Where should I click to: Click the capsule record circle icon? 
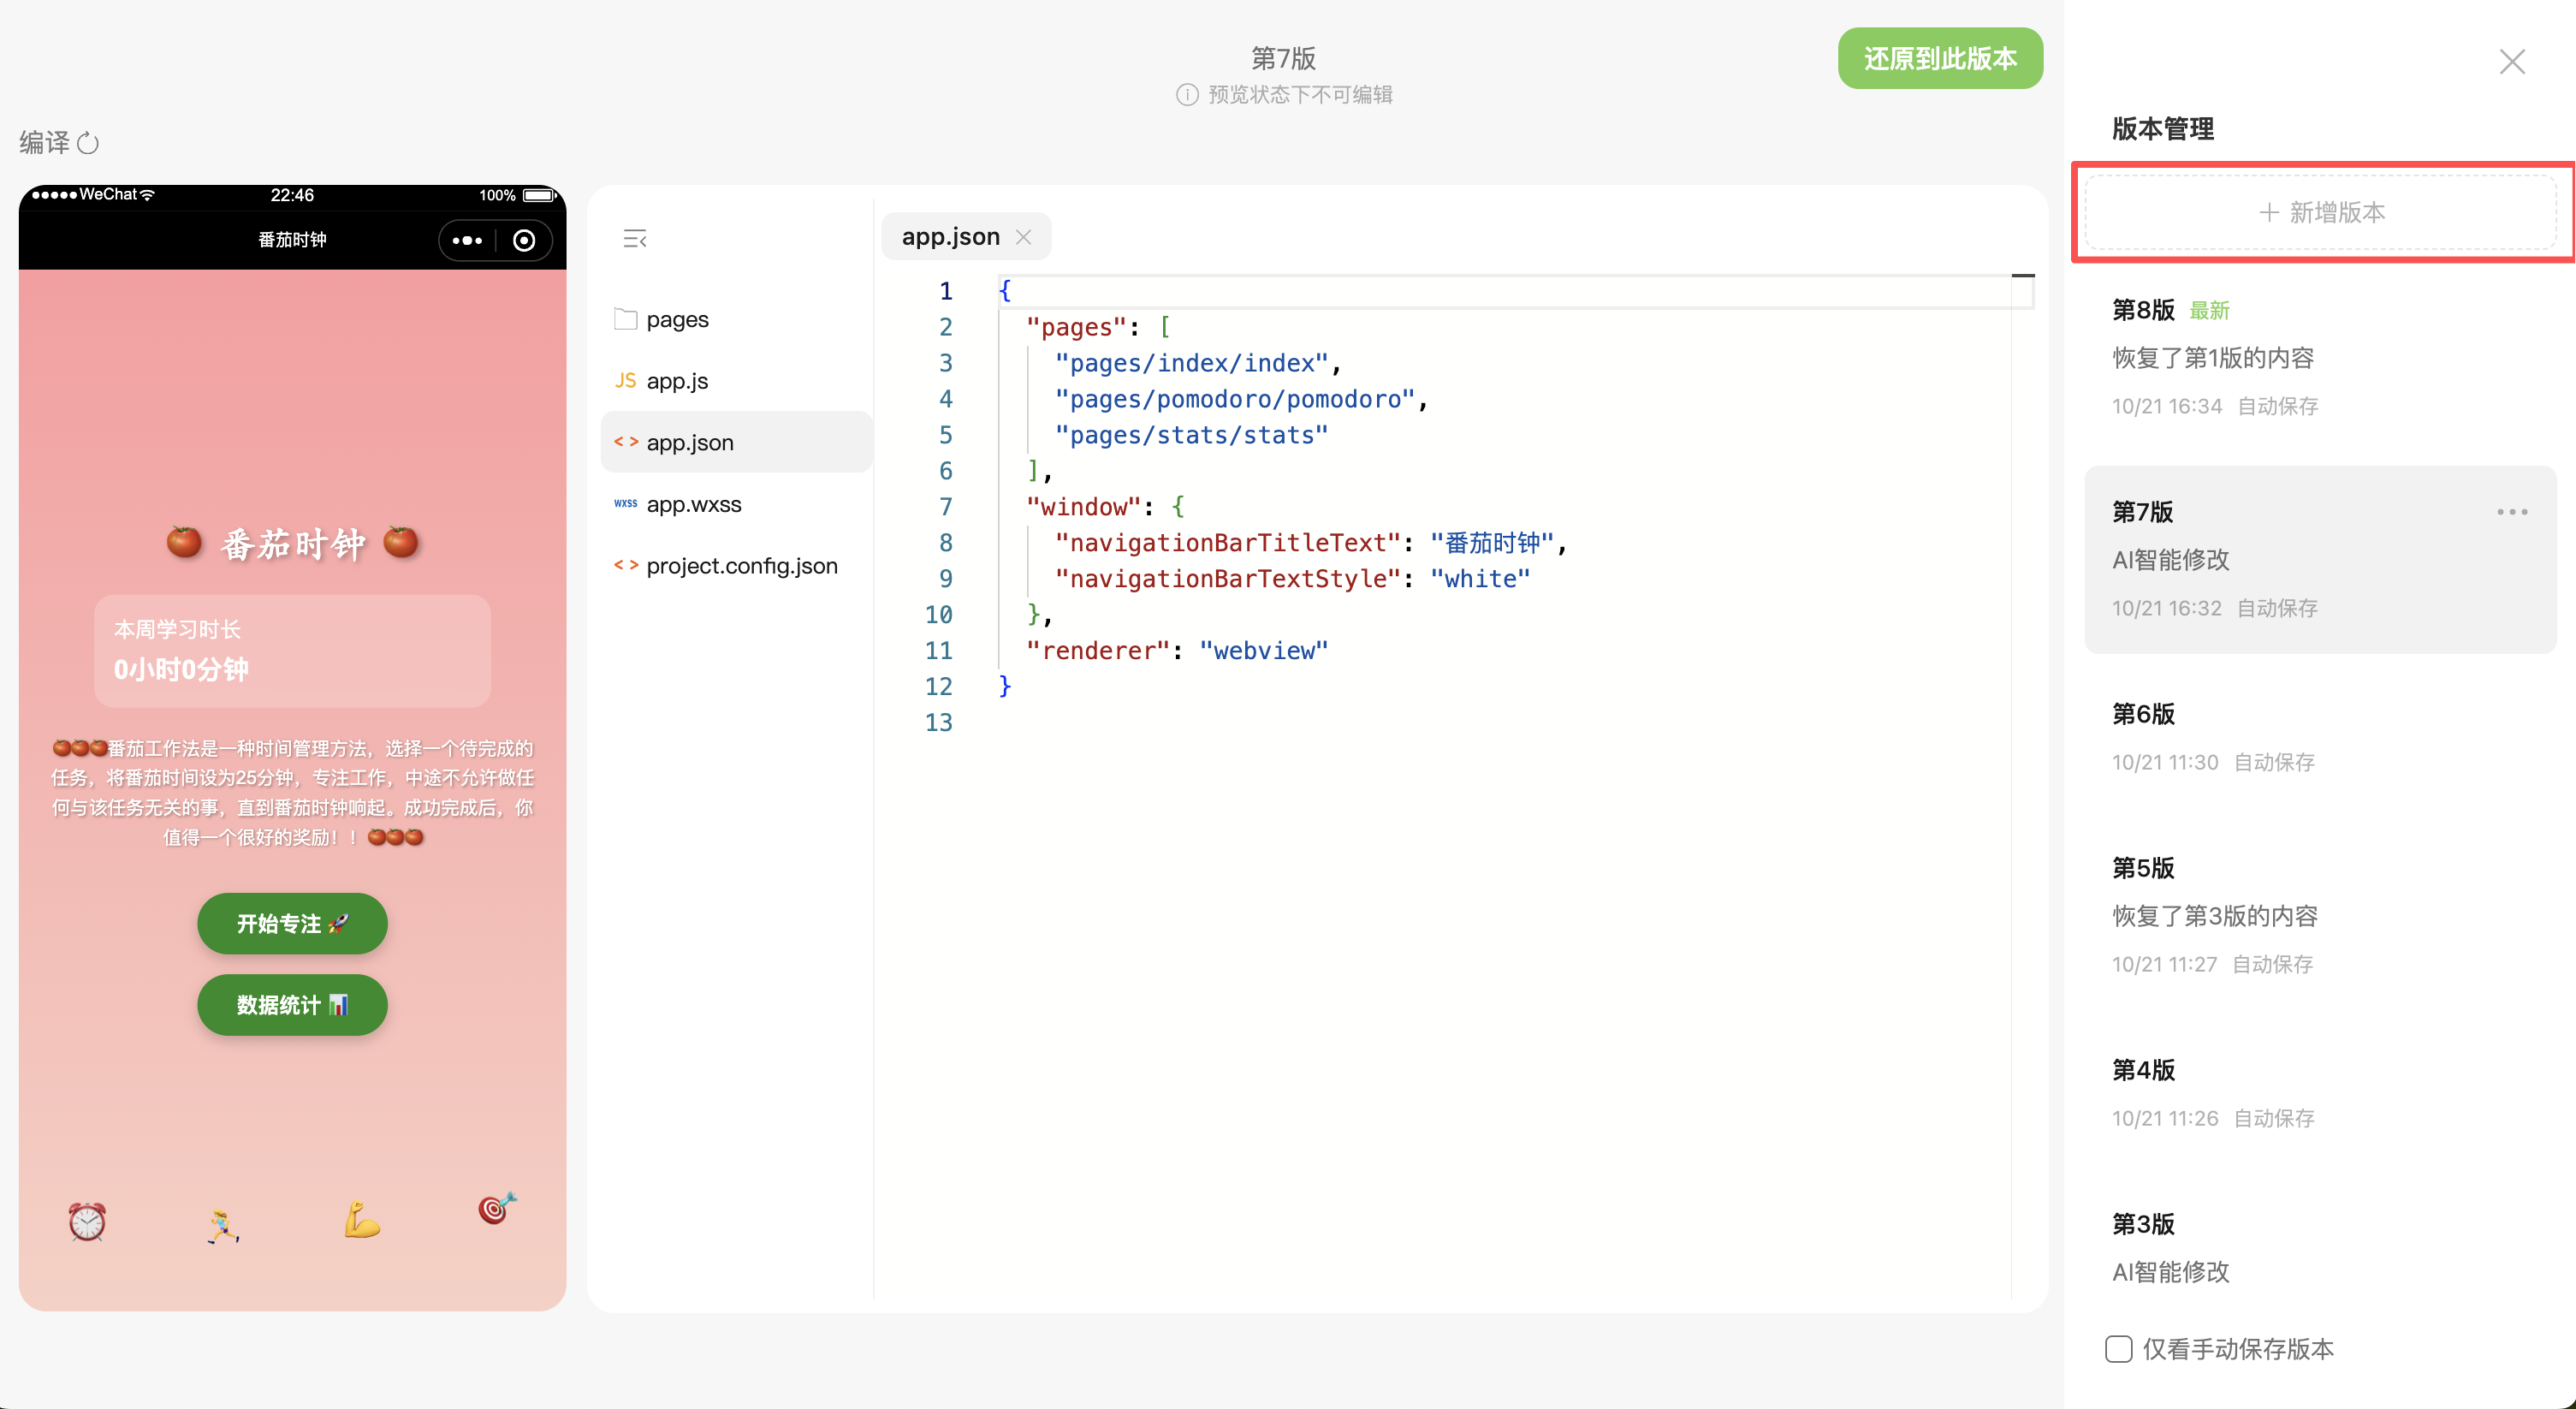pos(524,240)
